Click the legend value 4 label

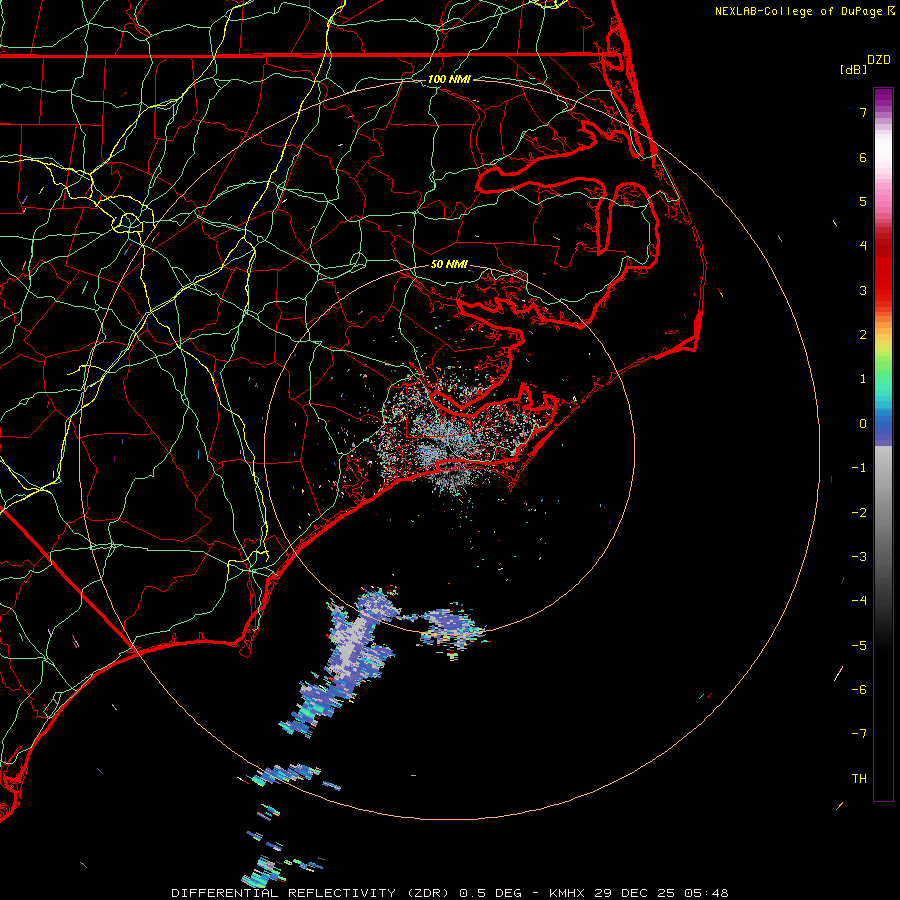pyautogui.click(x=863, y=246)
